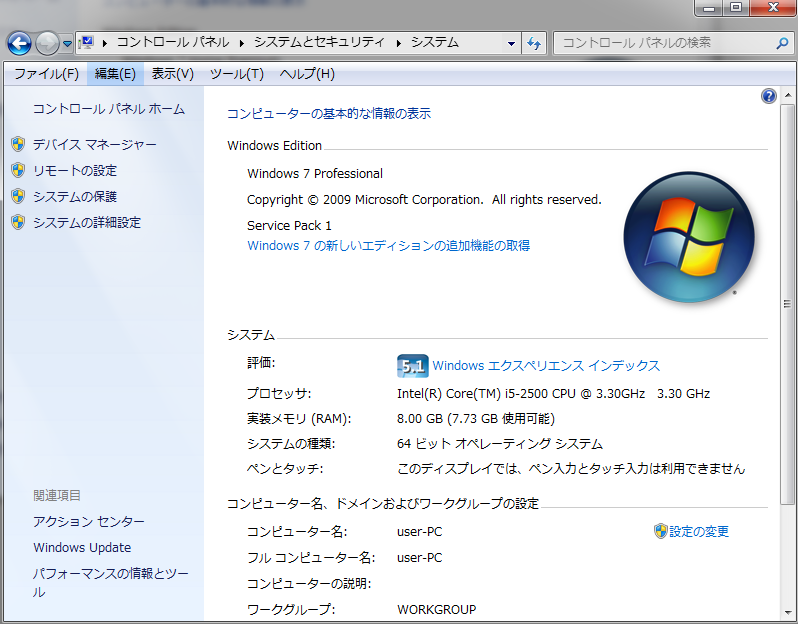798x624 pixels.
Task: Minimize the System window
Action: [709, 8]
